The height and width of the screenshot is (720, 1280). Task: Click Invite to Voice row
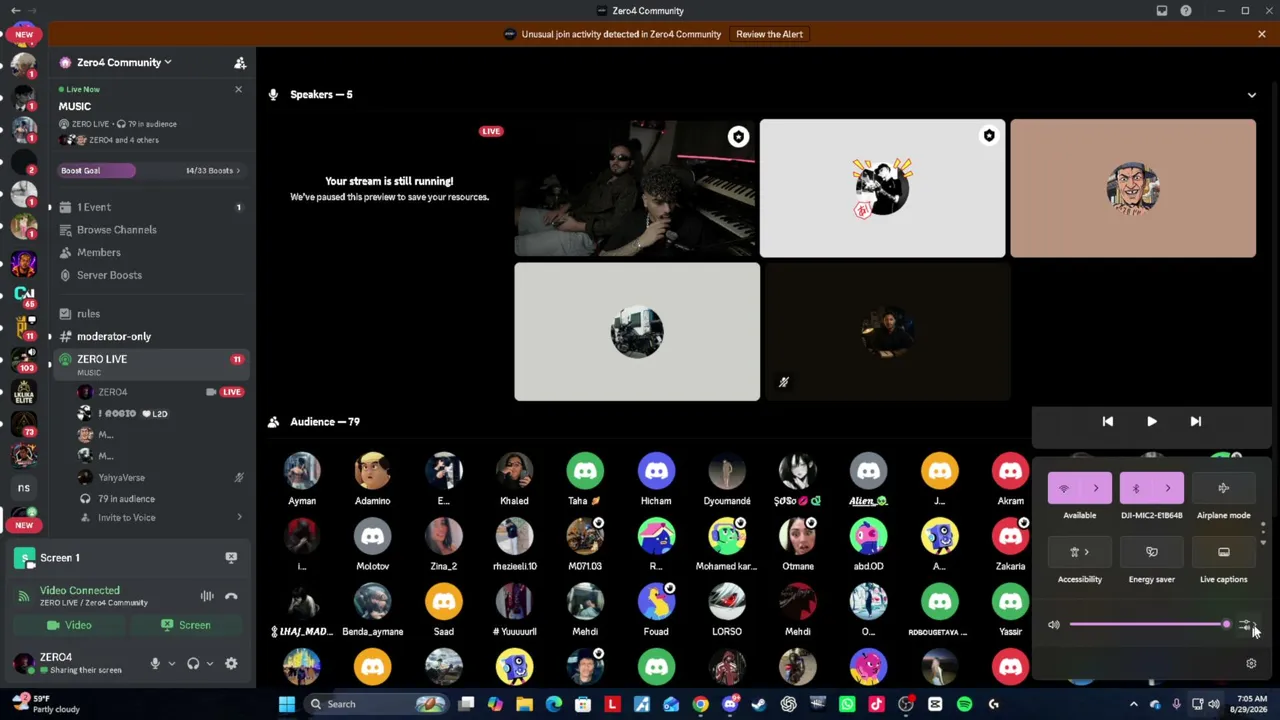(x=160, y=518)
